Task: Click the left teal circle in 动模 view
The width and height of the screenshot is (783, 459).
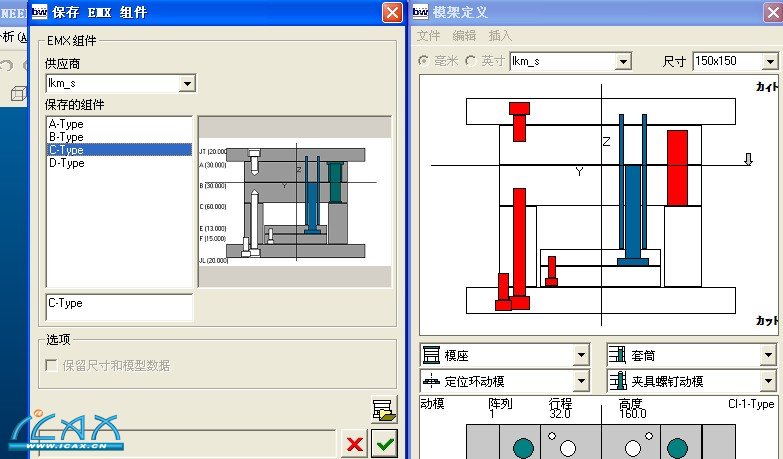Action: tap(523, 448)
